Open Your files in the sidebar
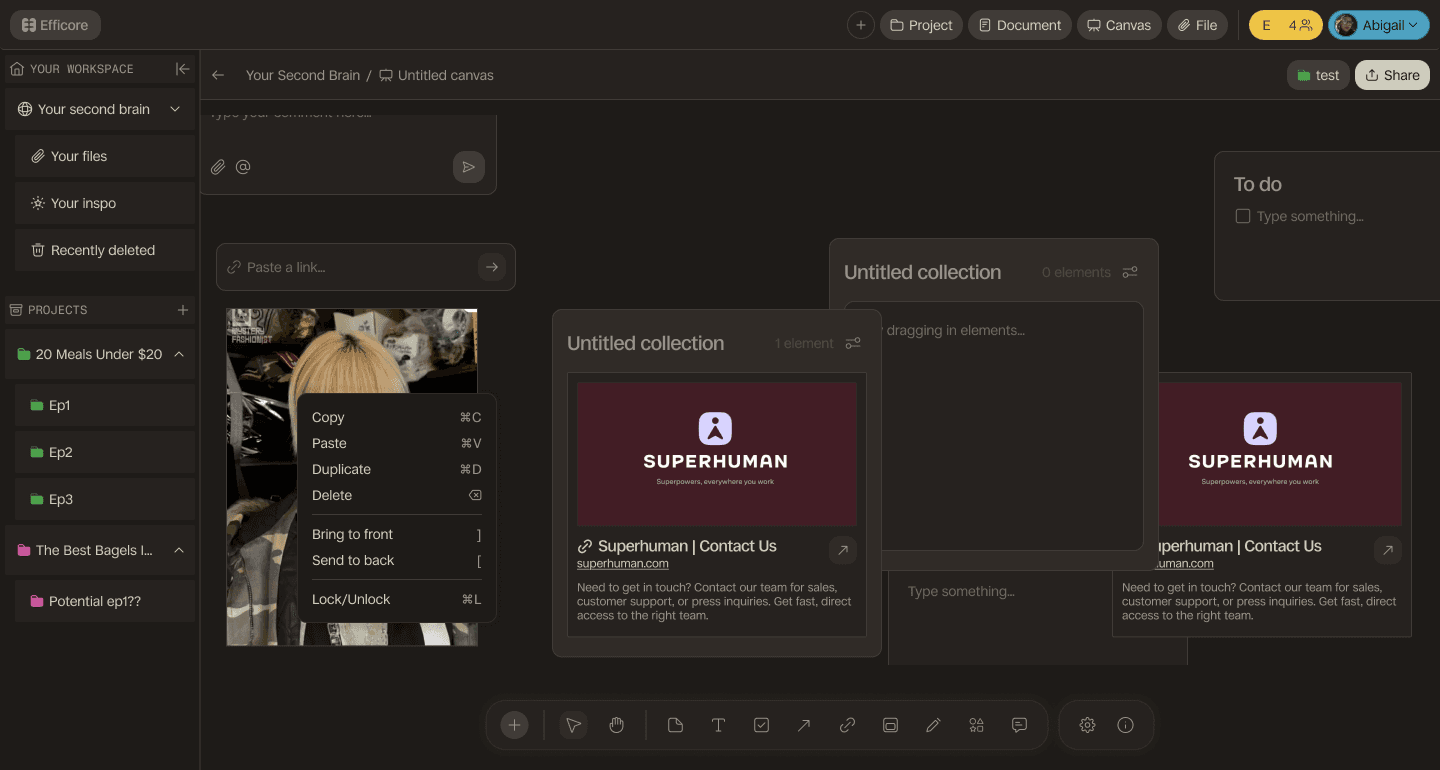This screenshot has height=770, width=1440. coord(105,156)
